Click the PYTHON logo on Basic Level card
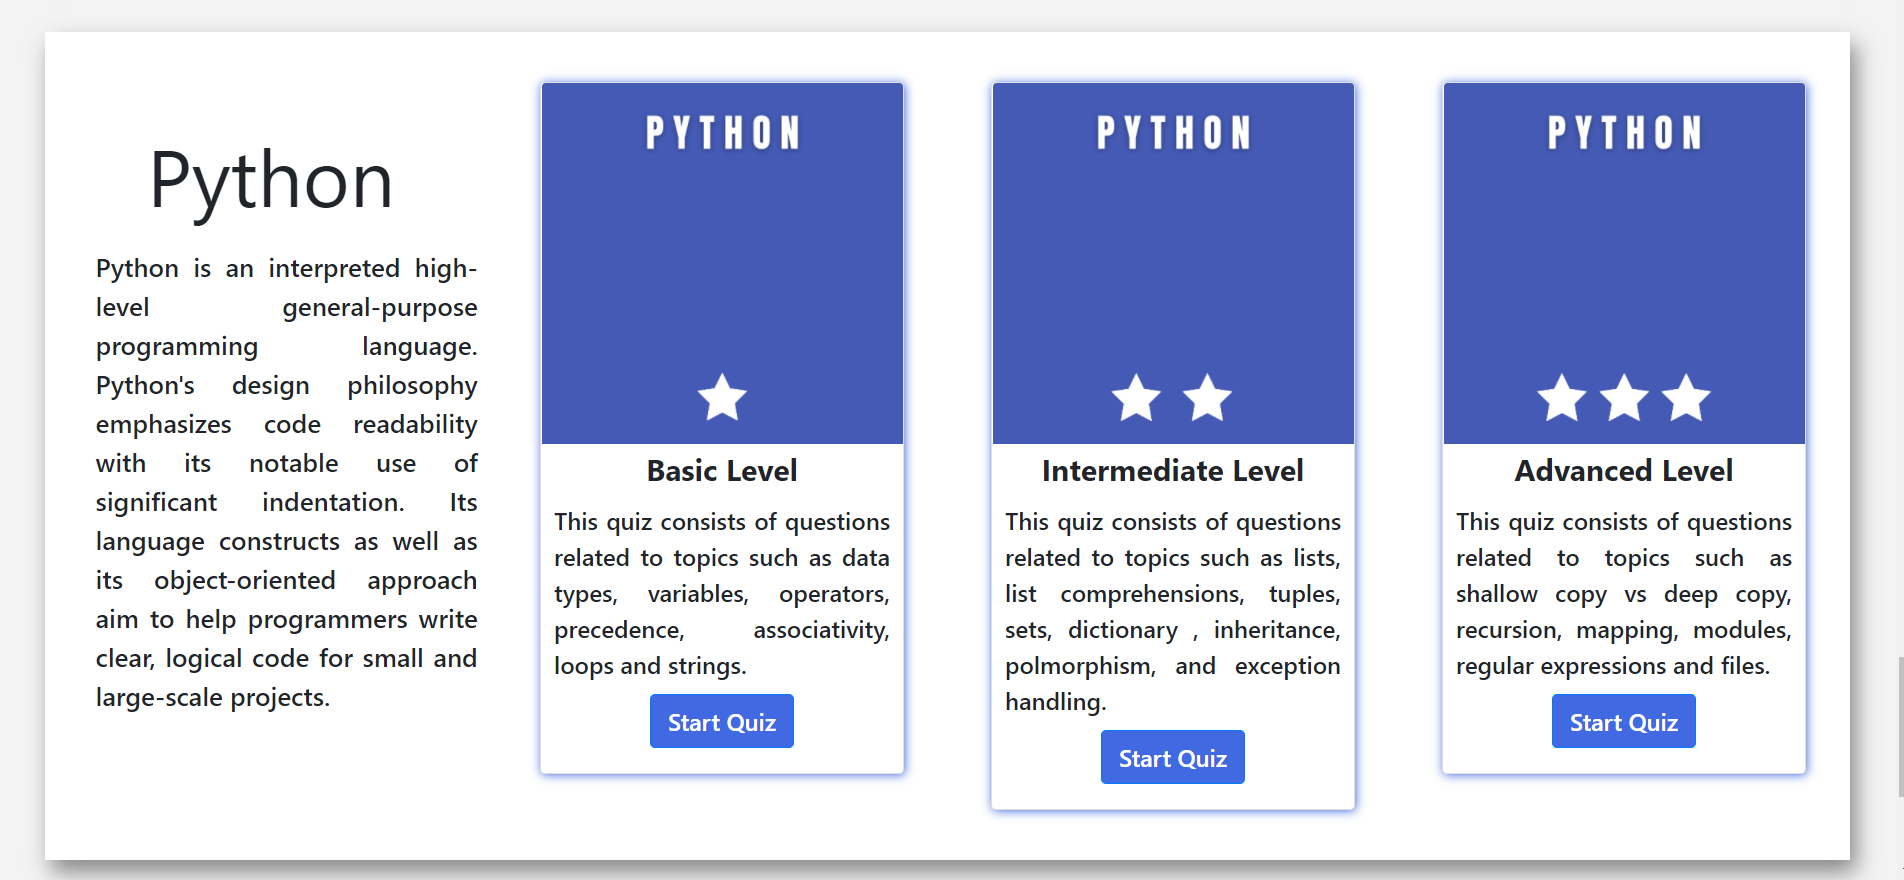 (722, 130)
